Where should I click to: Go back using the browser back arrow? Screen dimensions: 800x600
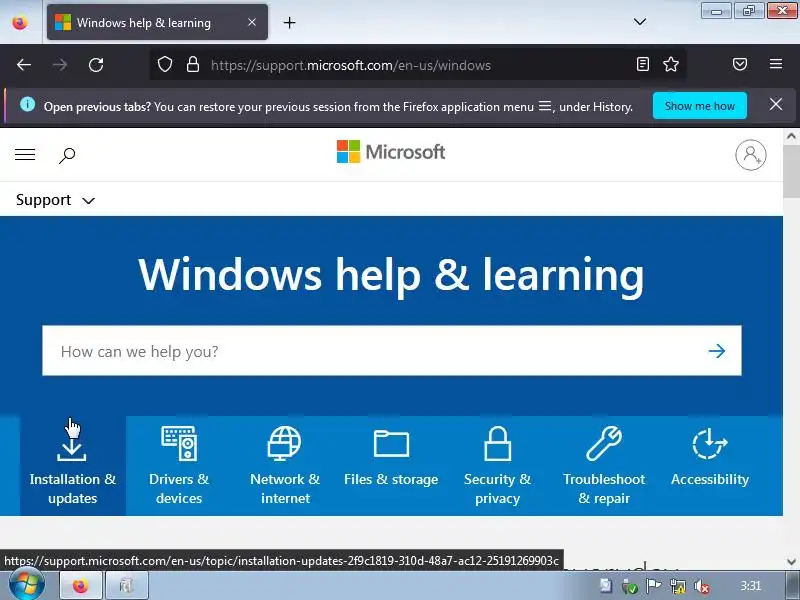coord(24,65)
